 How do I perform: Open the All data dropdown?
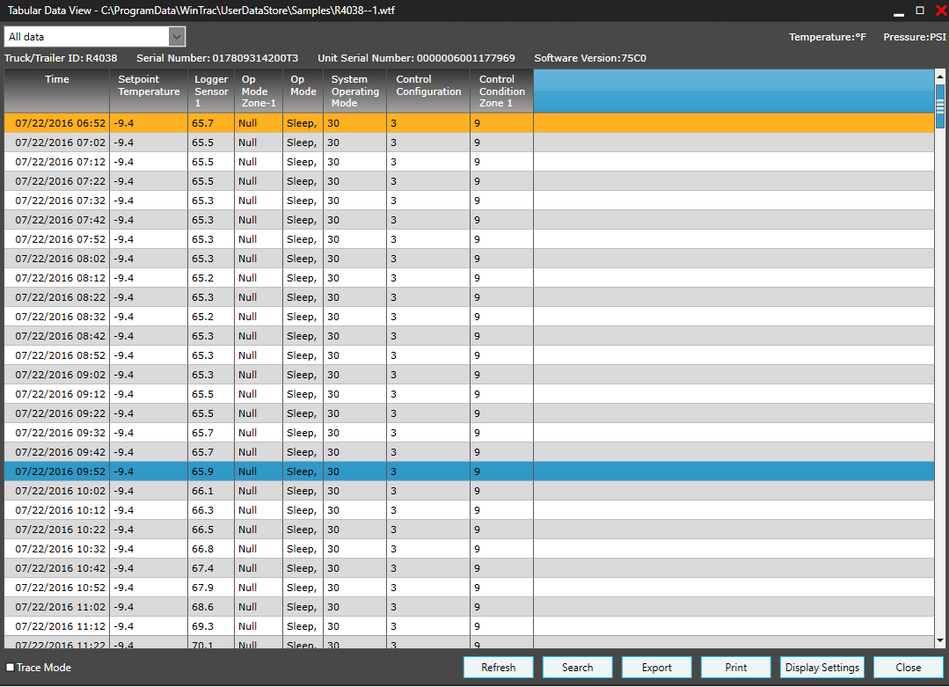tap(176, 37)
